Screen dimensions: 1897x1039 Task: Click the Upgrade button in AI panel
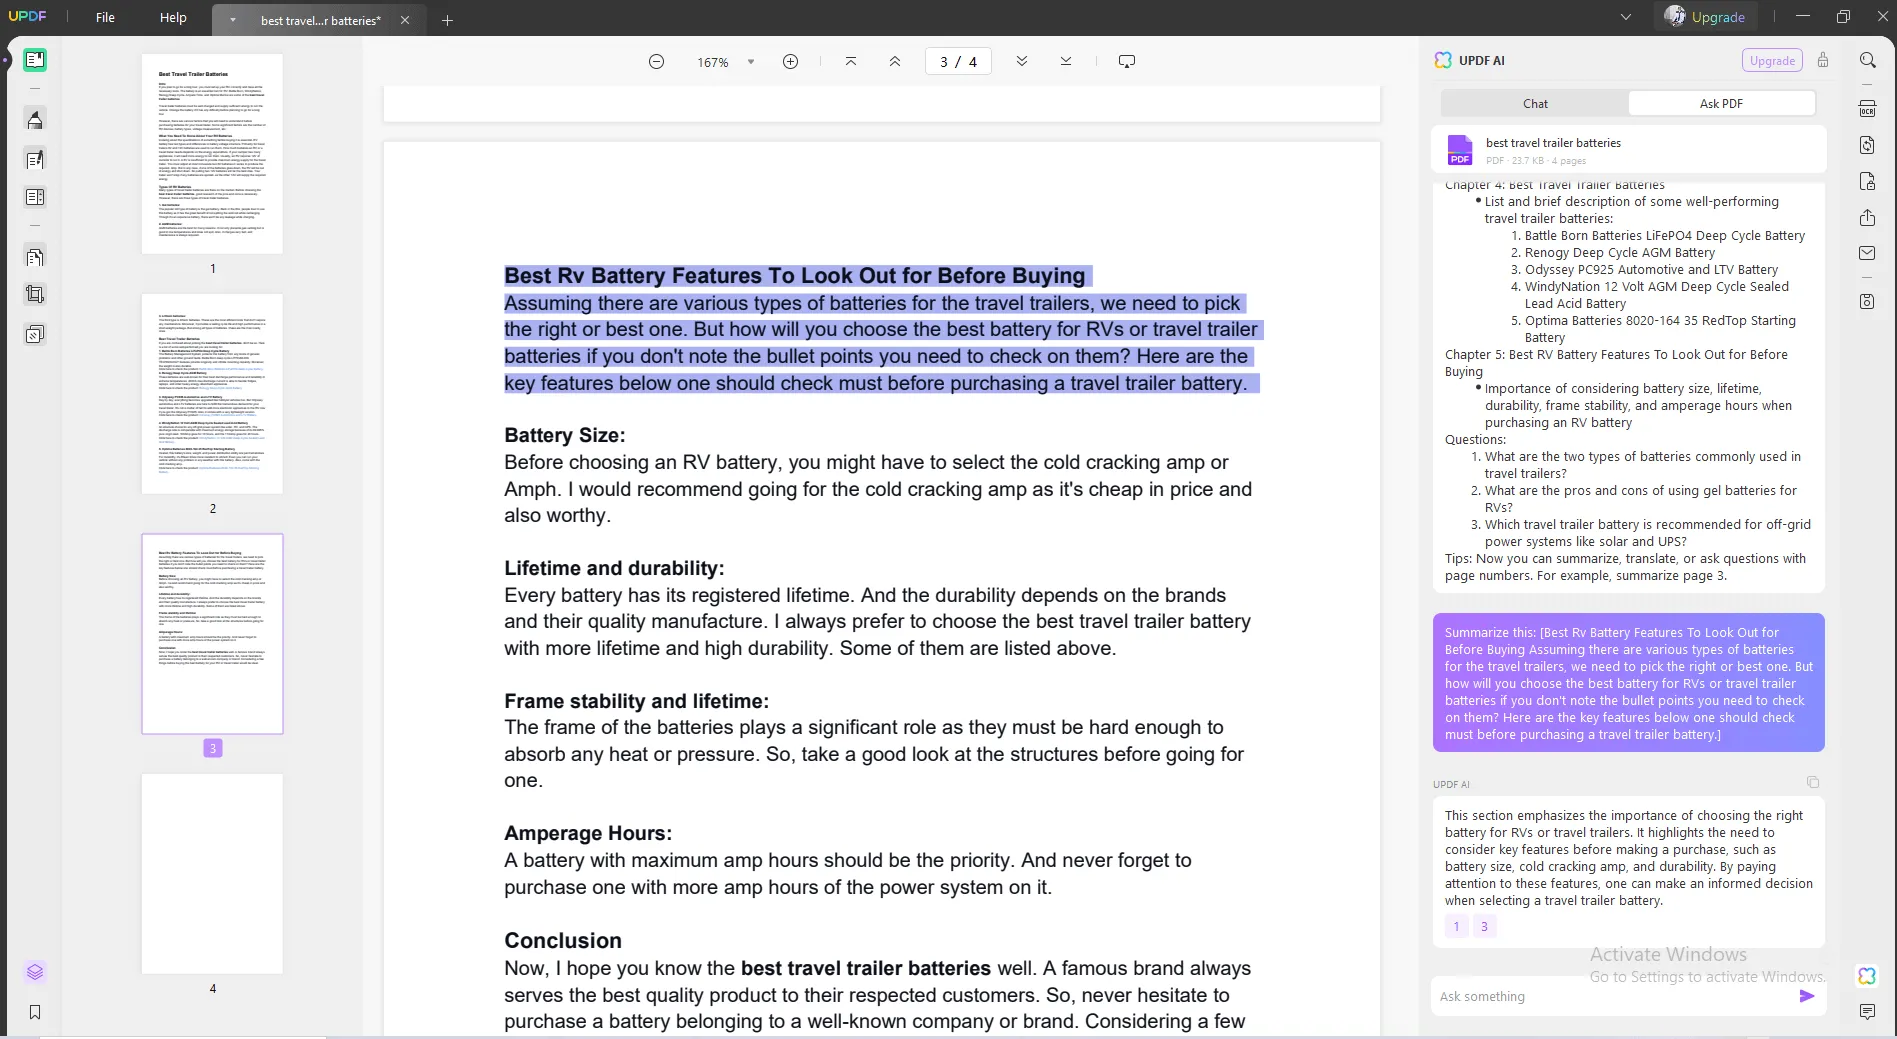pos(1772,60)
